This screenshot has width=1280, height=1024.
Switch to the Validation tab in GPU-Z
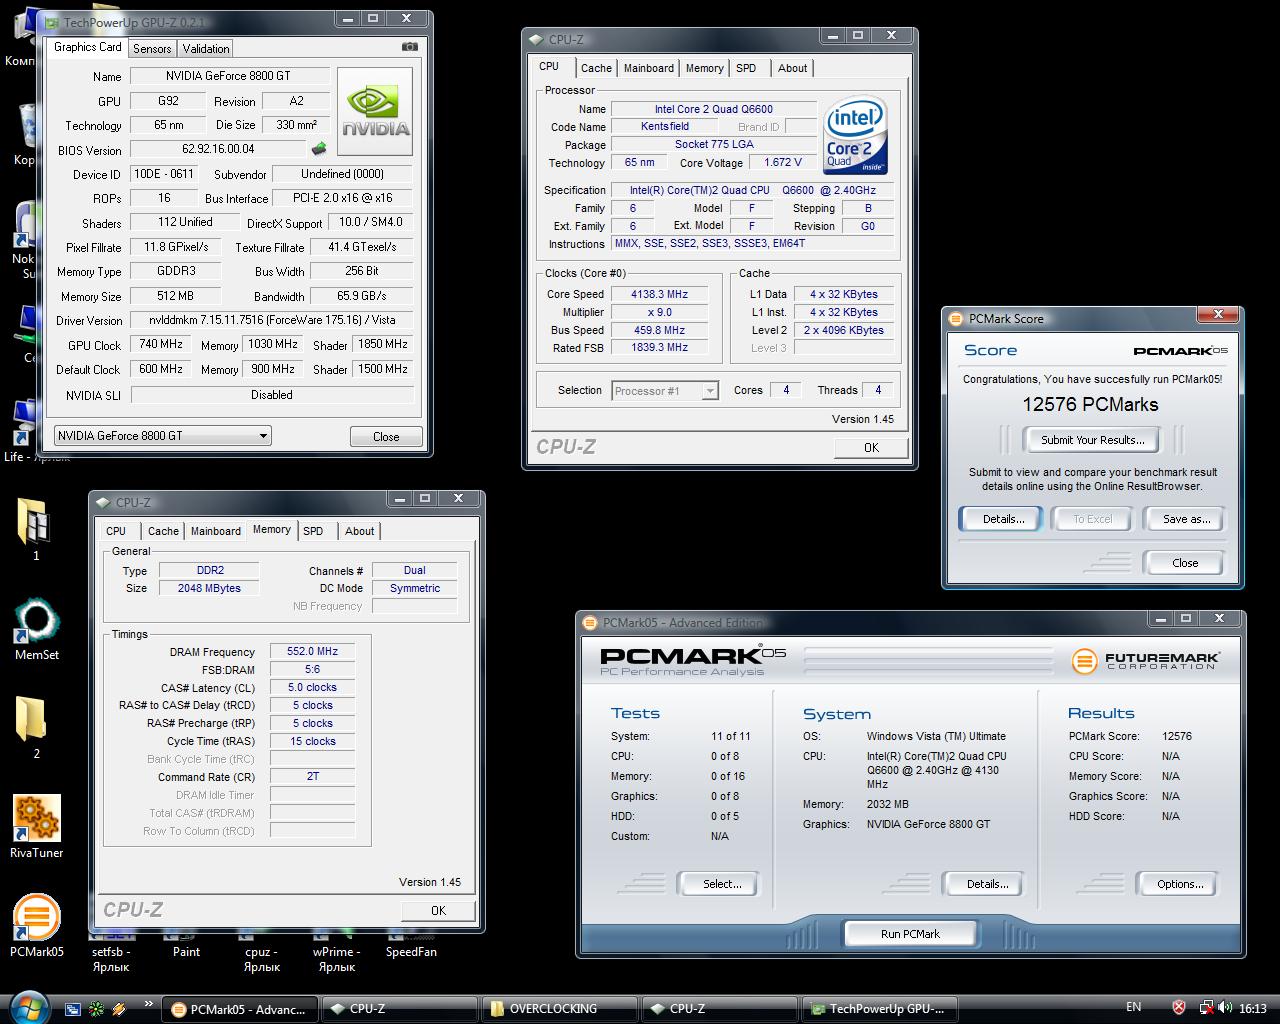click(206, 48)
